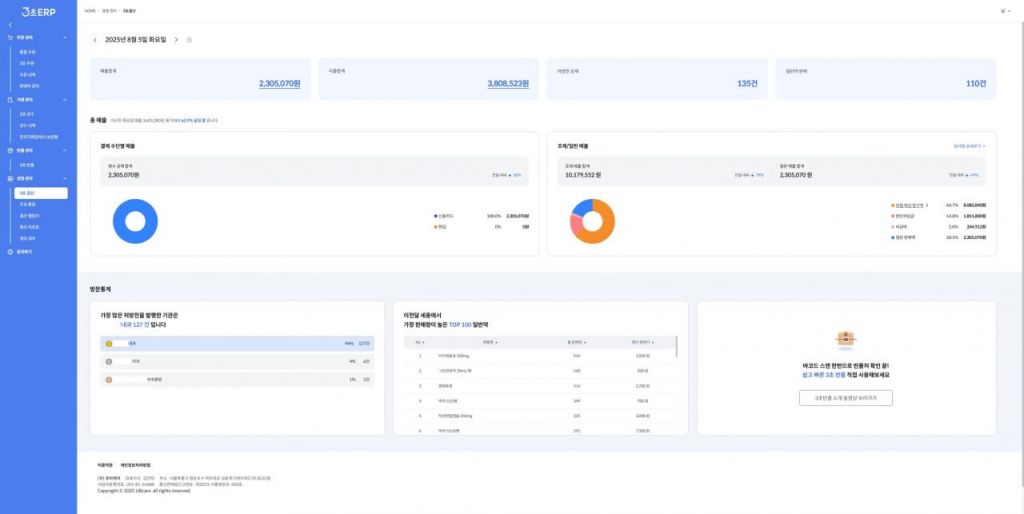The height and width of the screenshot is (514, 1024).
Task: Select 3초 결산 in the sidebar
Action: [x=28, y=191]
